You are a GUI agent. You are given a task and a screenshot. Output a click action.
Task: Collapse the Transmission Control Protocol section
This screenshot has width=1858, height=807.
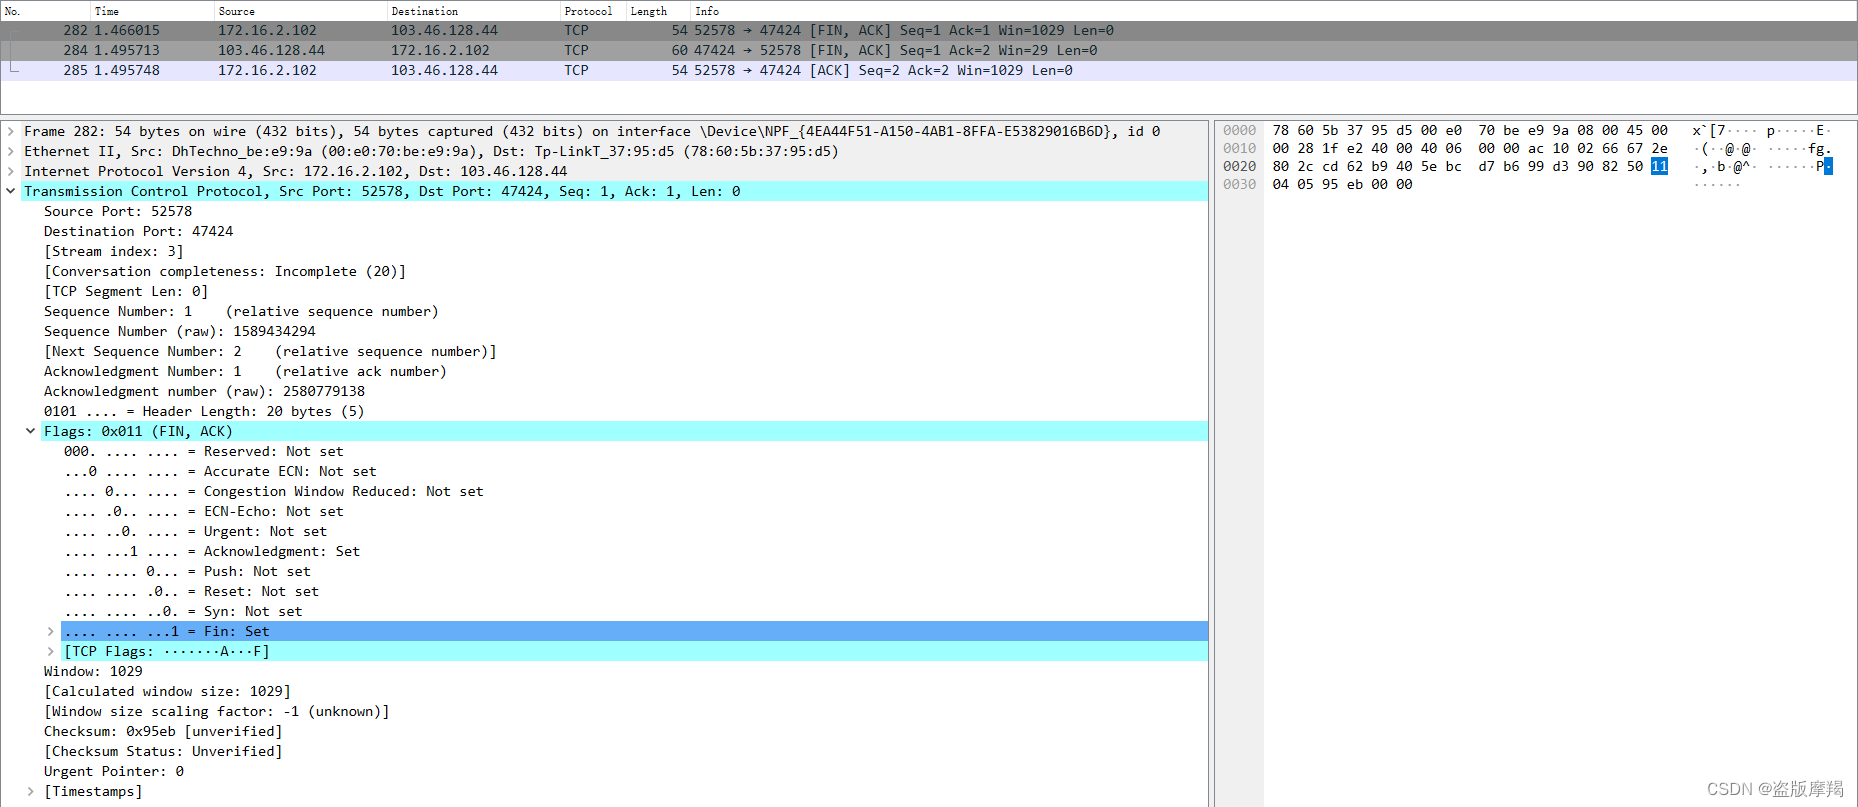coord(11,191)
